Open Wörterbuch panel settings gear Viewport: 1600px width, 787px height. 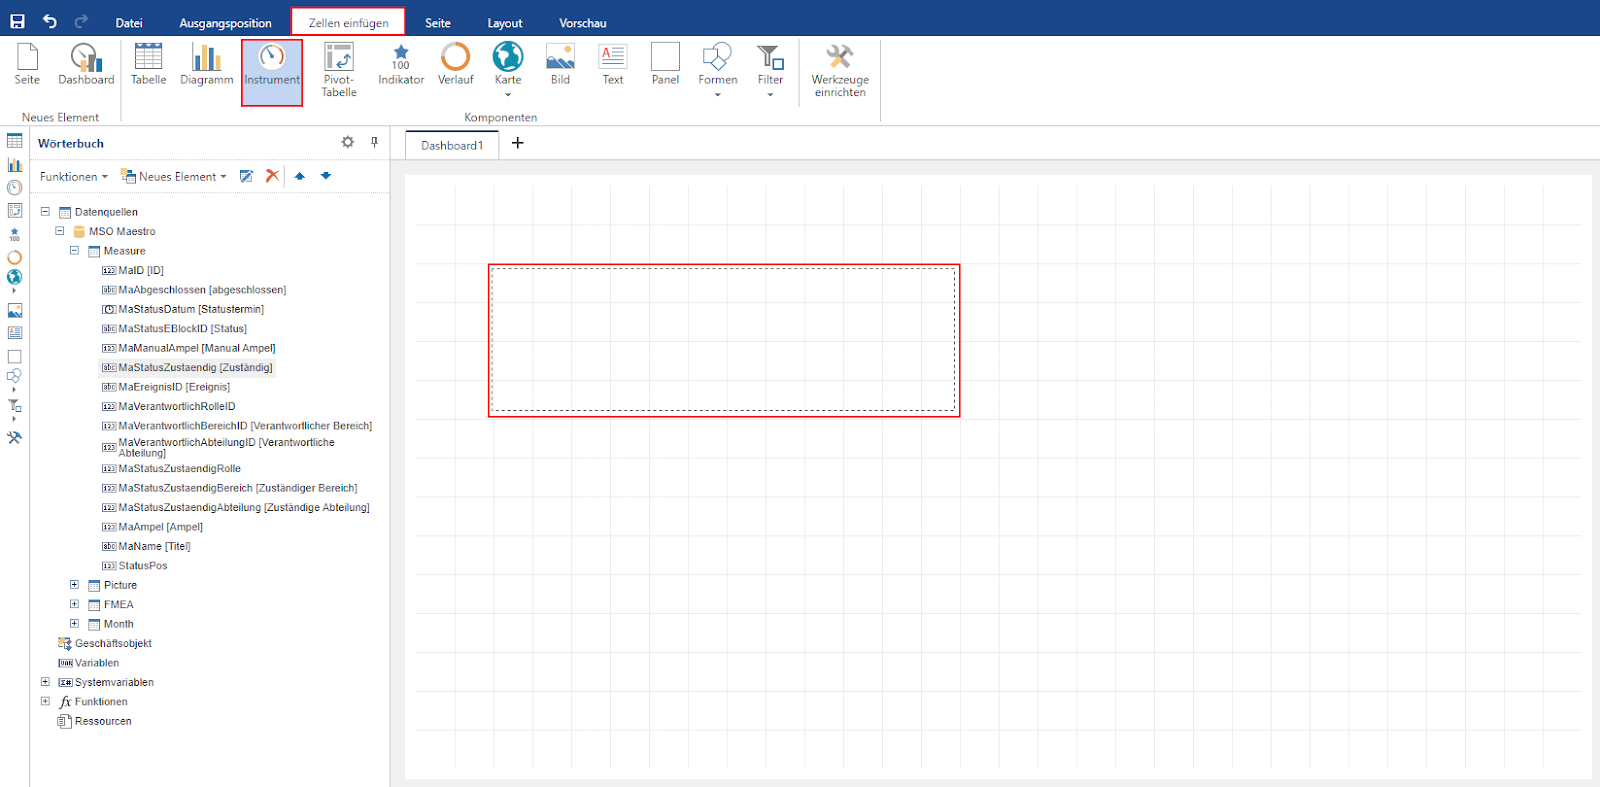(x=348, y=142)
